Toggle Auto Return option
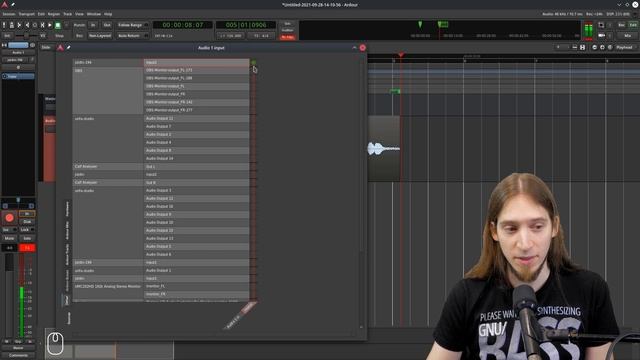 point(132,36)
